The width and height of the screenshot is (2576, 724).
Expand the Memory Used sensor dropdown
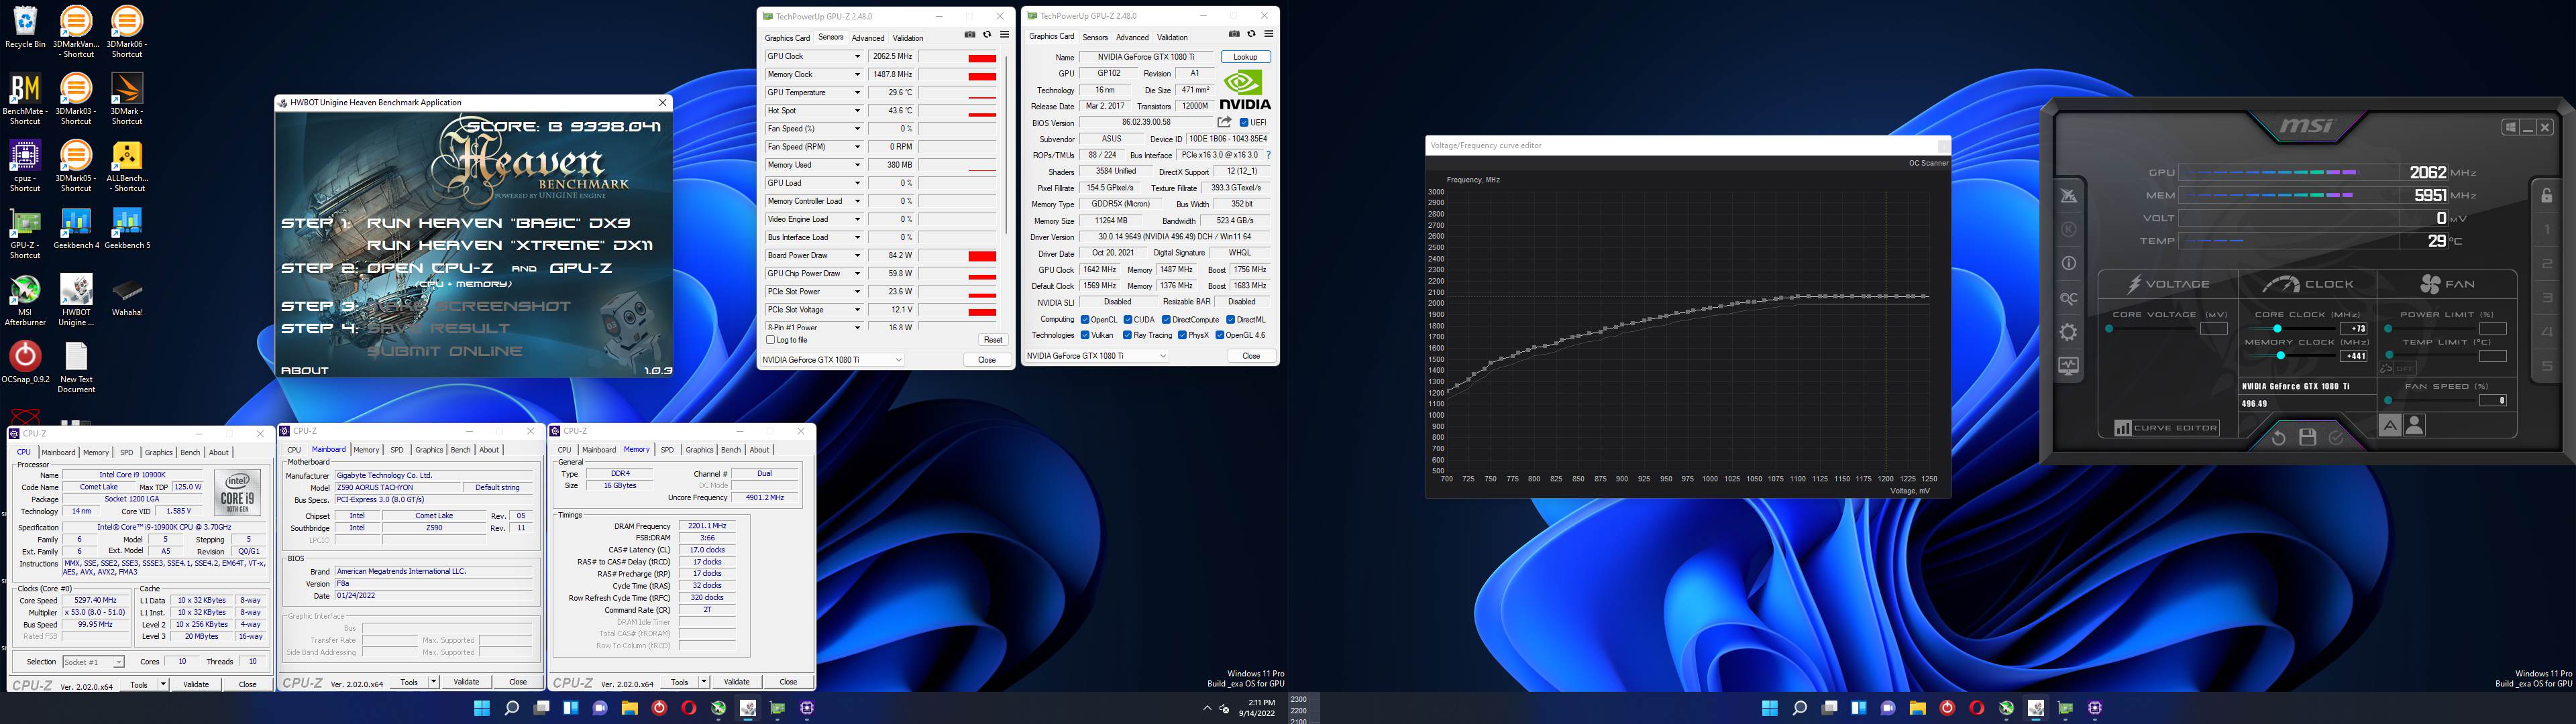pyautogui.click(x=857, y=165)
